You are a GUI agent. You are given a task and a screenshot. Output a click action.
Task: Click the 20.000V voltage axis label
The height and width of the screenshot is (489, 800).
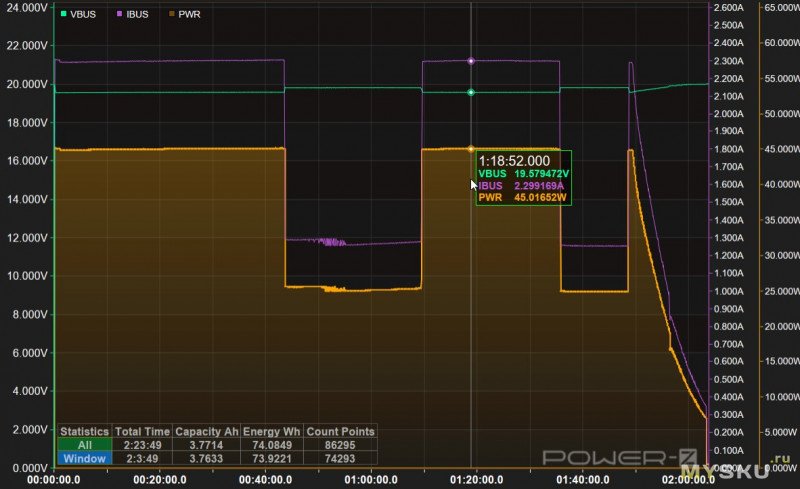click(x=27, y=84)
